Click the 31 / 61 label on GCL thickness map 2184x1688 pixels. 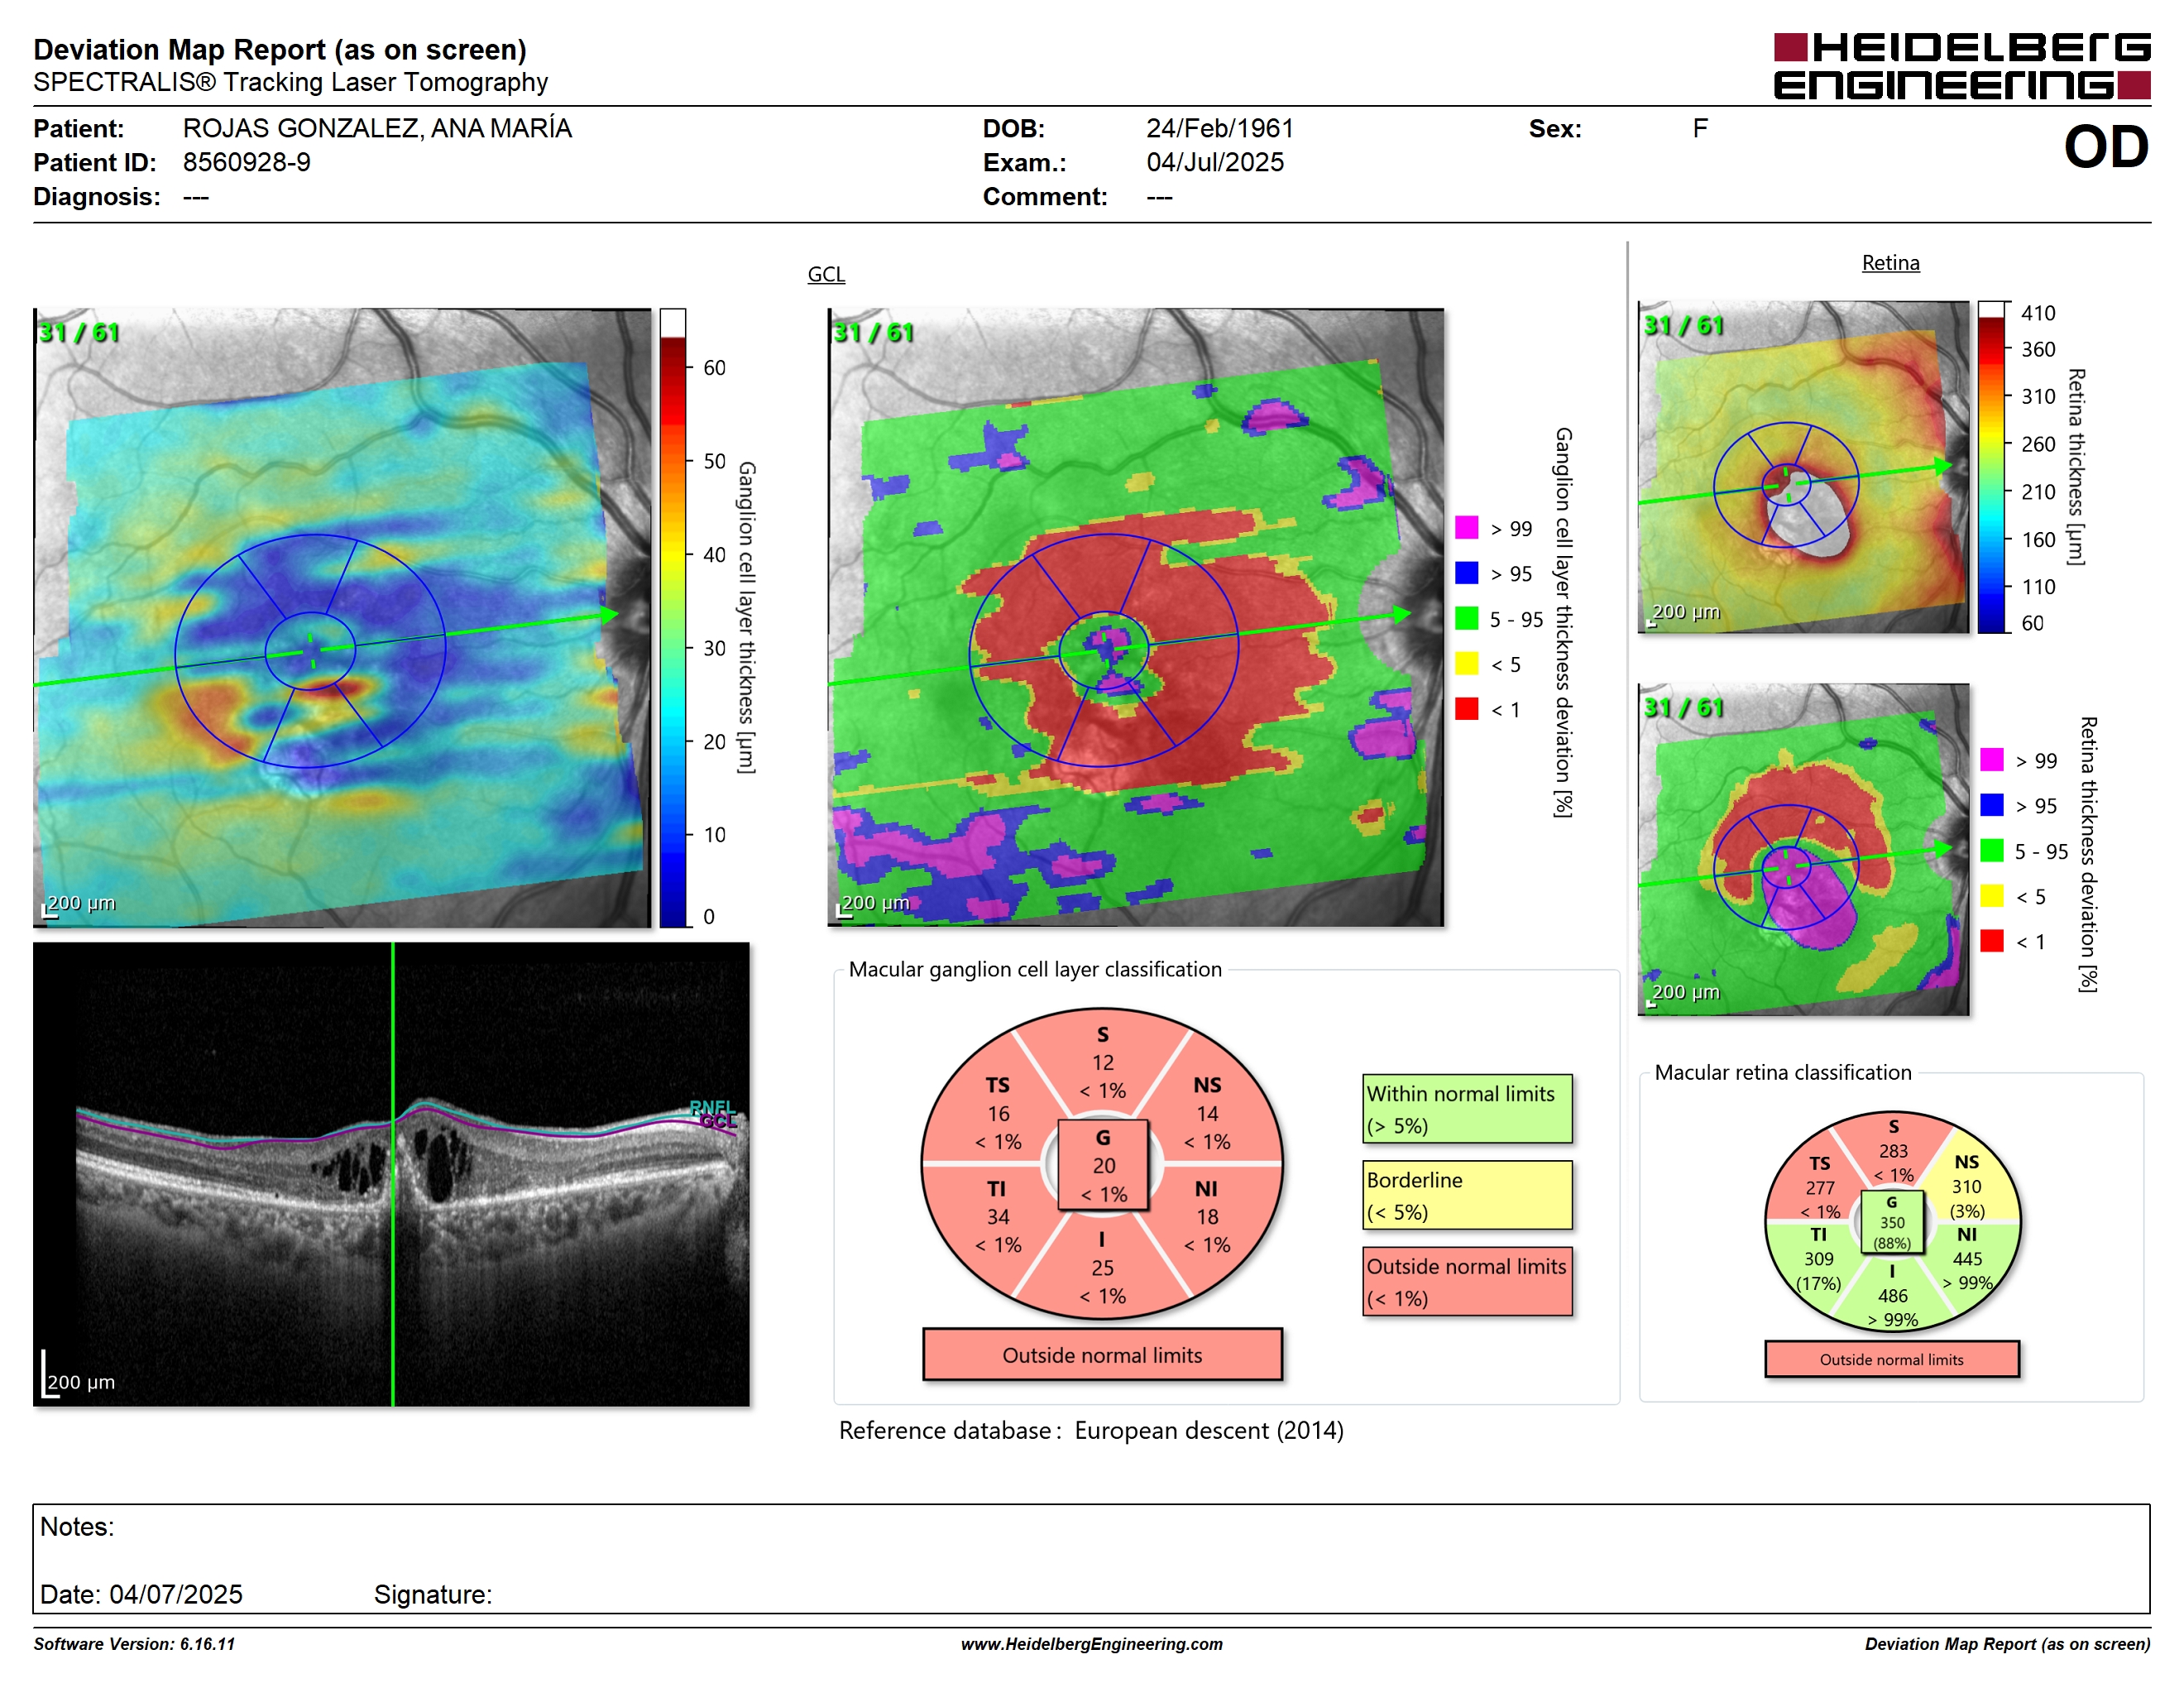[78, 332]
